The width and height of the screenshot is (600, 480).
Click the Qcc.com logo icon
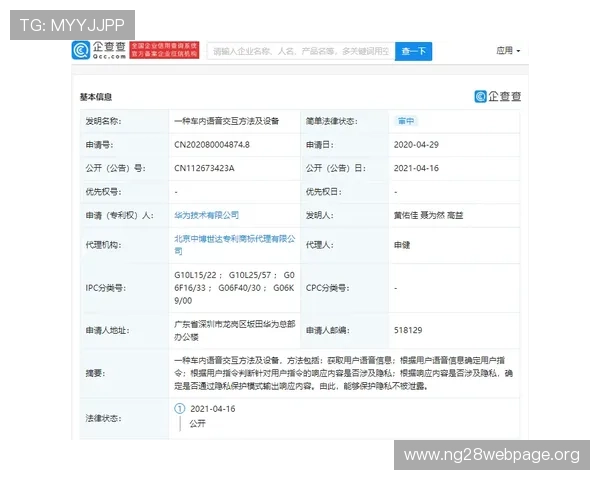point(81,51)
